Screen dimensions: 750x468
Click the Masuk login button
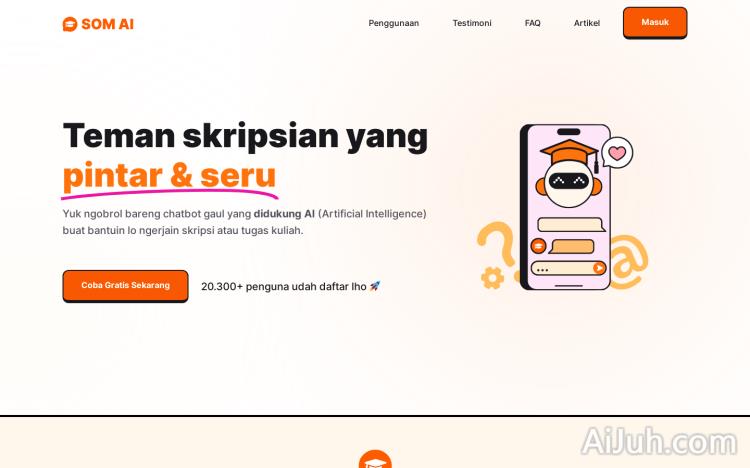[655, 22]
